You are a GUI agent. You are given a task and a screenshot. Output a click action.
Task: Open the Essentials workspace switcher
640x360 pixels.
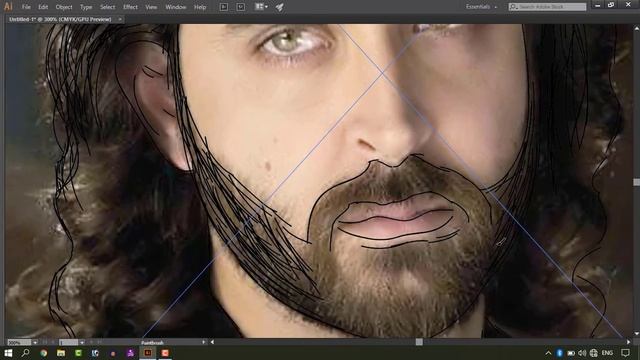coord(482,7)
